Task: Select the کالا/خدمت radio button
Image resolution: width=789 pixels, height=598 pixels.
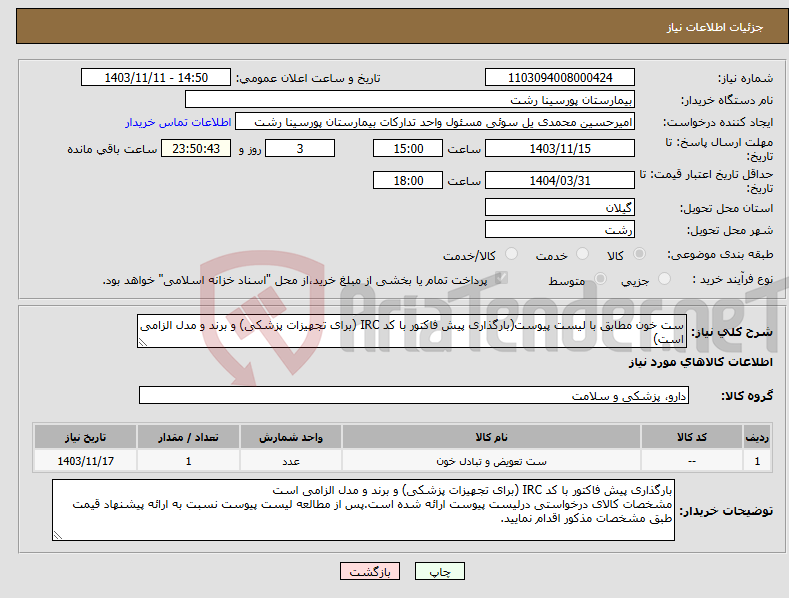Action: (x=511, y=254)
